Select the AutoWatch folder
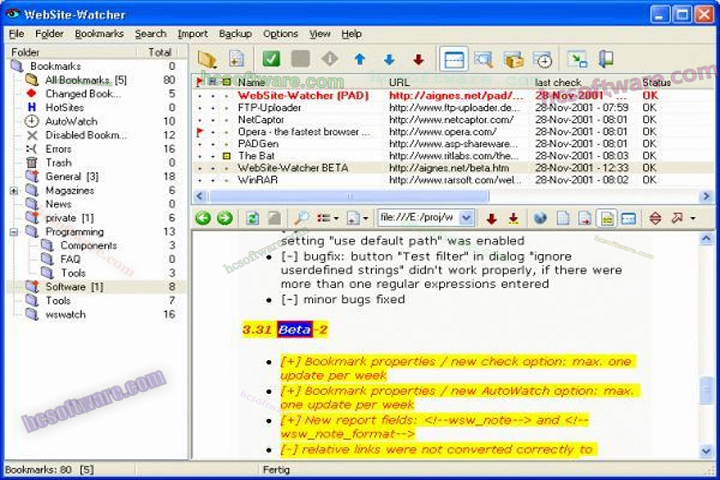Image resolution: width=720 pixels, height=480 pixels. pyautogui.click(x=71, y=121)
